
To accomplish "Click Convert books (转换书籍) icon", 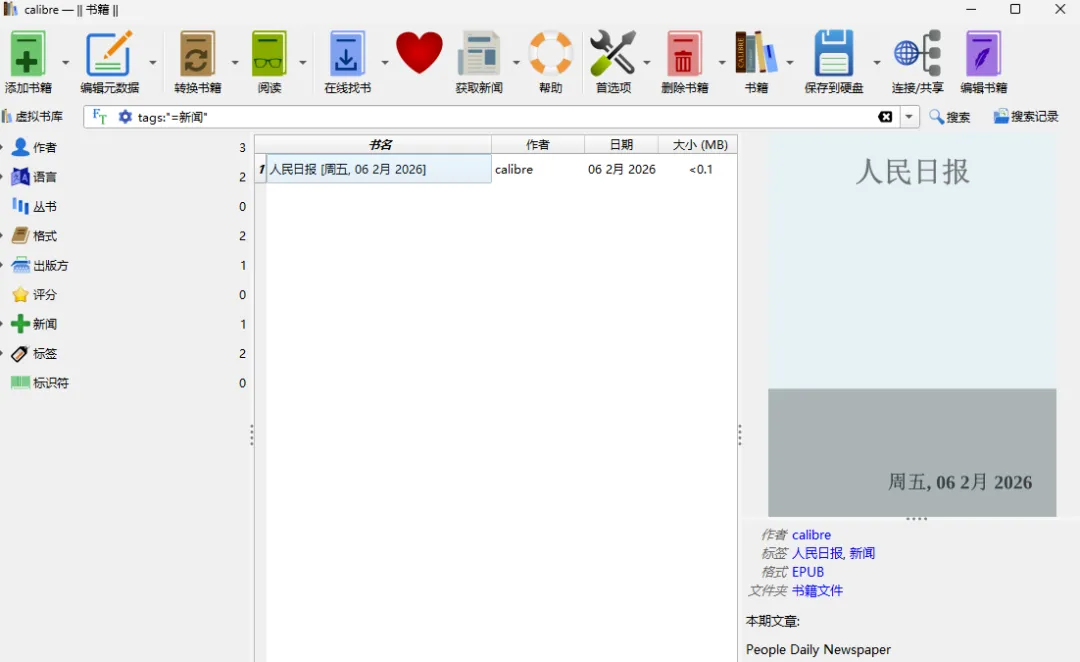I will click(197, 54).
